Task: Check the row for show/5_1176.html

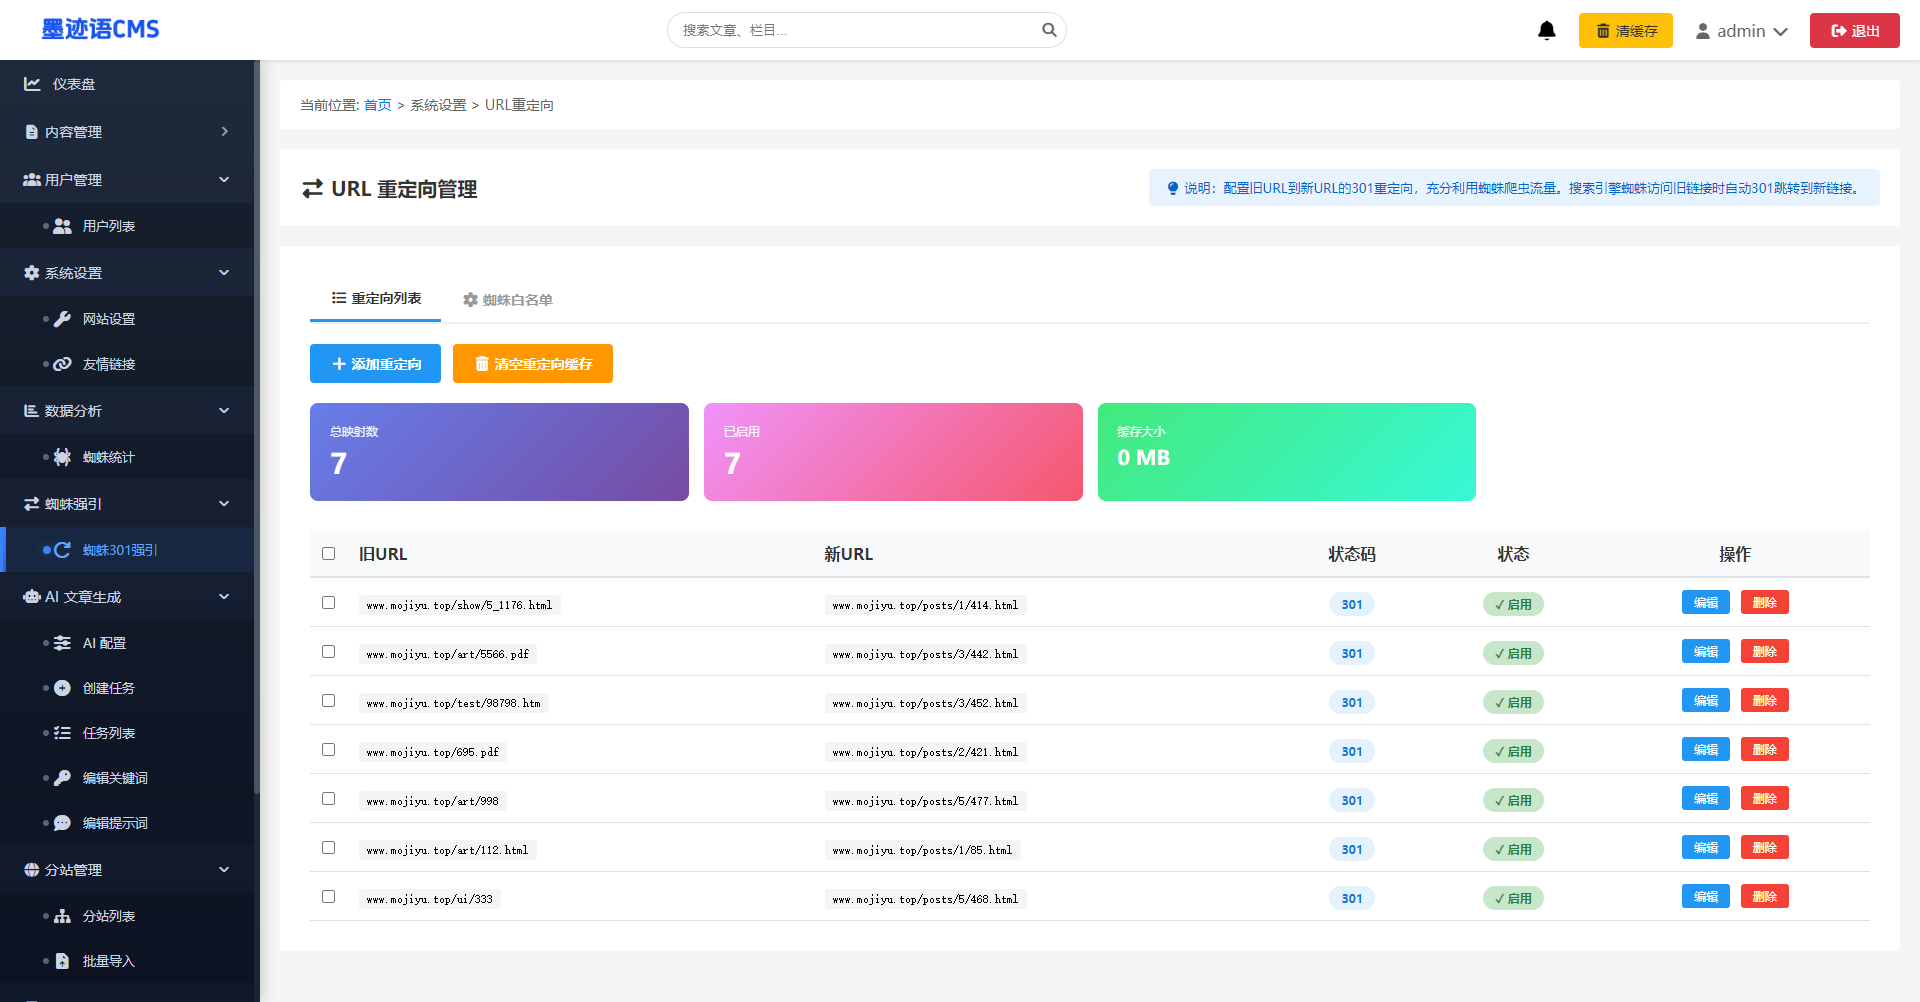Action: click(328, 603)
